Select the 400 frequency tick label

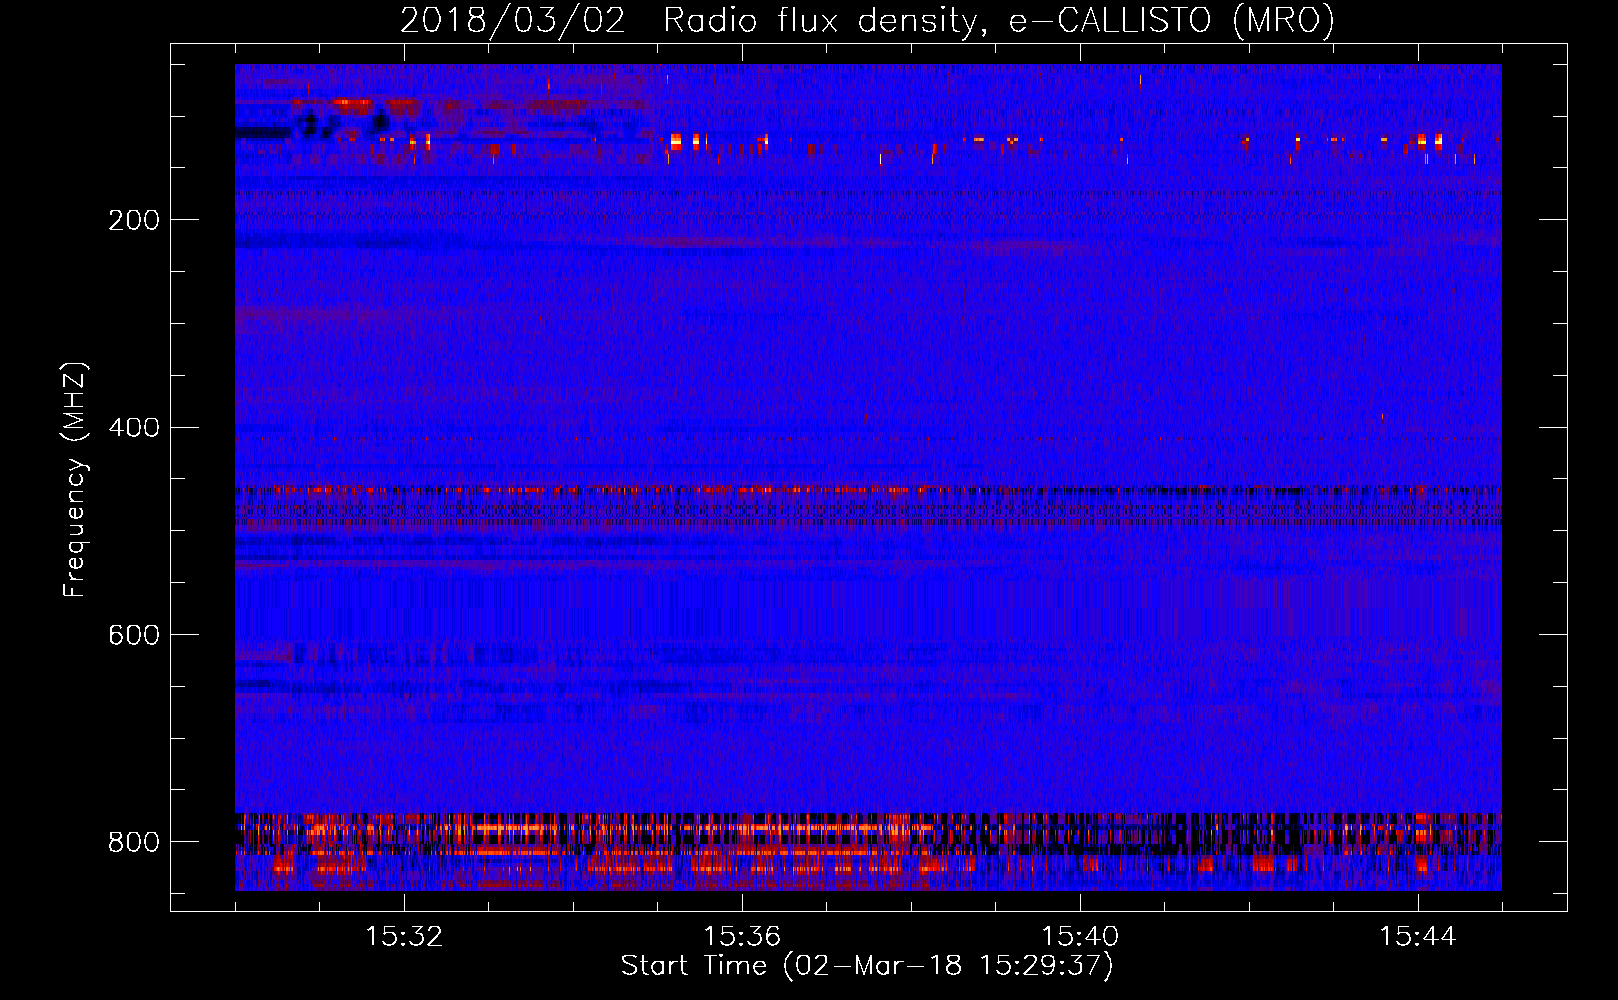click(133, 428)
